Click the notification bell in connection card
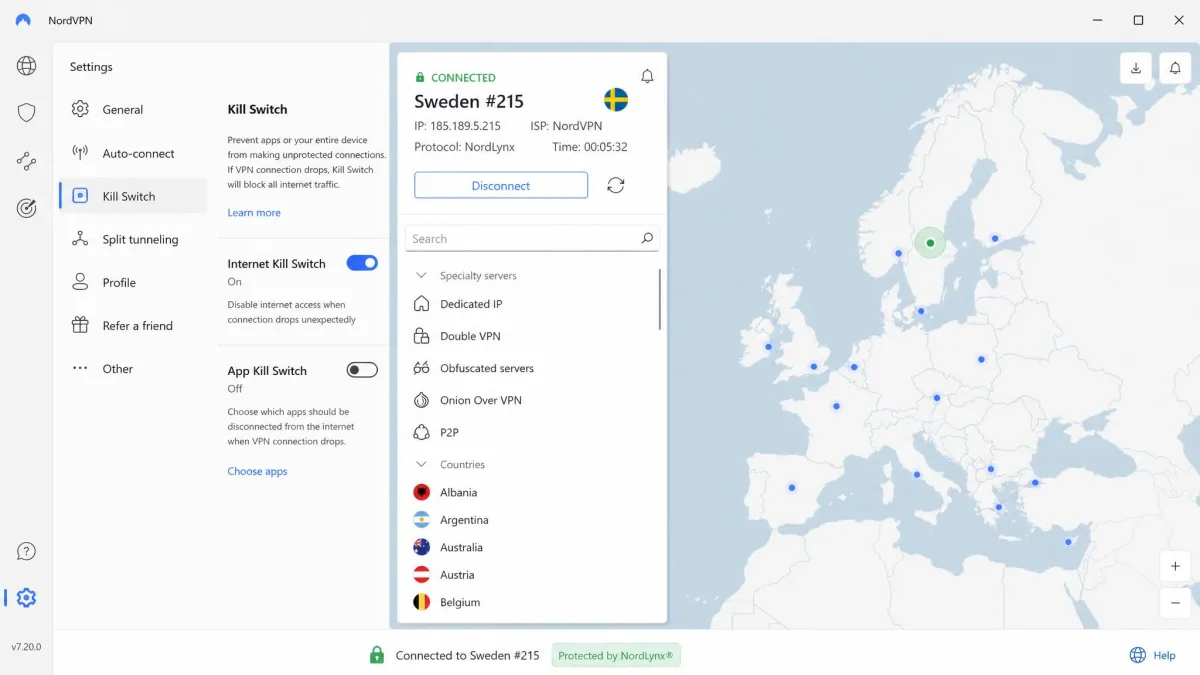The height and width of the screenshot is (675, 1200). point(647,76)
